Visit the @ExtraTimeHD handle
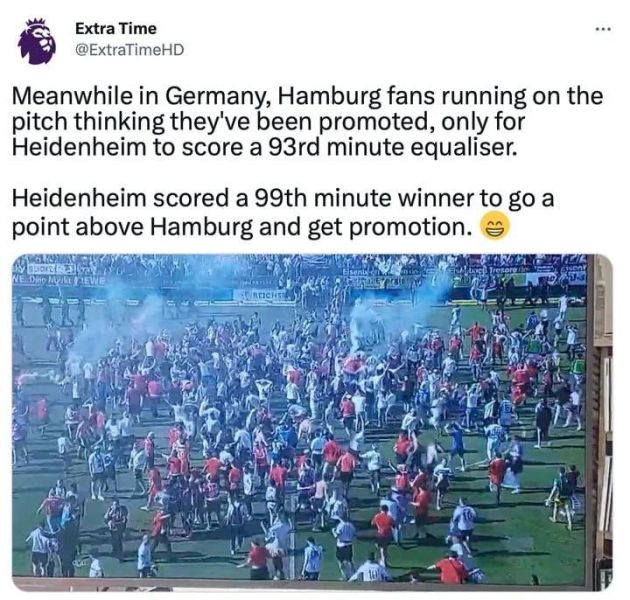Screen dimensions: 630x600 (130, 50)
